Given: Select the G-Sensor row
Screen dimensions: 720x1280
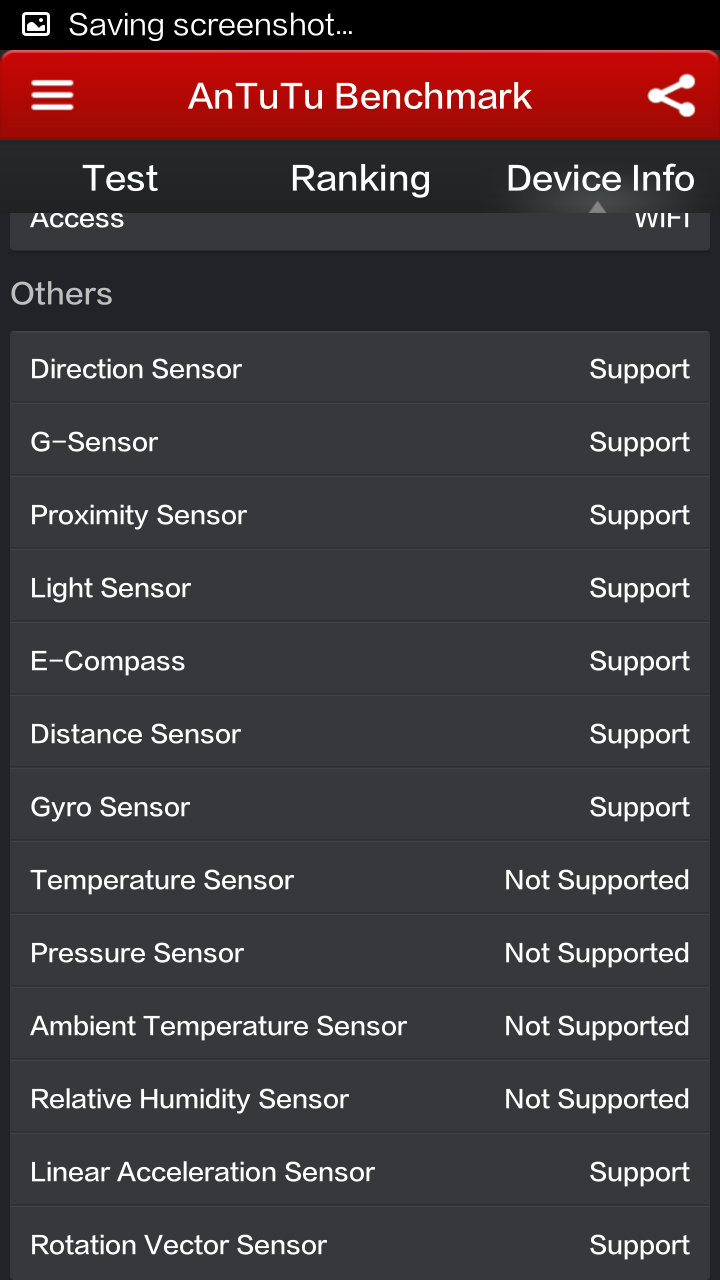Looking at the screenshot, I should click(x=360, y=441).
